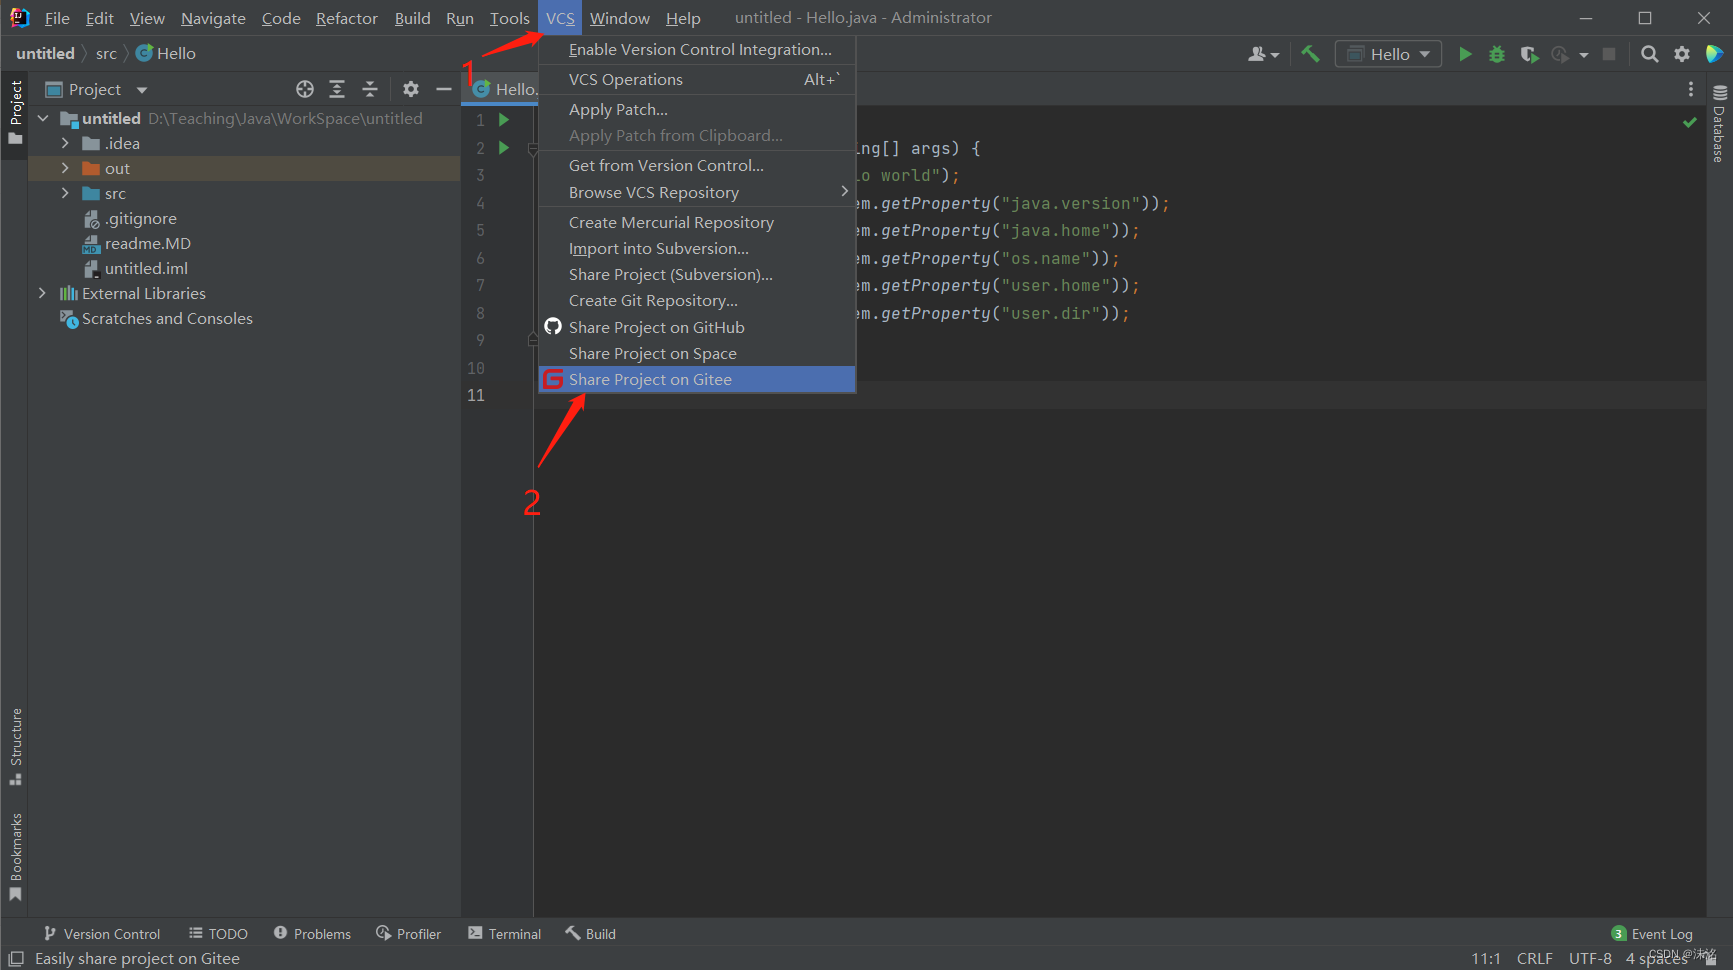The width and height of the screenshot is (1733, 970).
Task: Select Share Project on Space
Action: click(x=697, y=353)
